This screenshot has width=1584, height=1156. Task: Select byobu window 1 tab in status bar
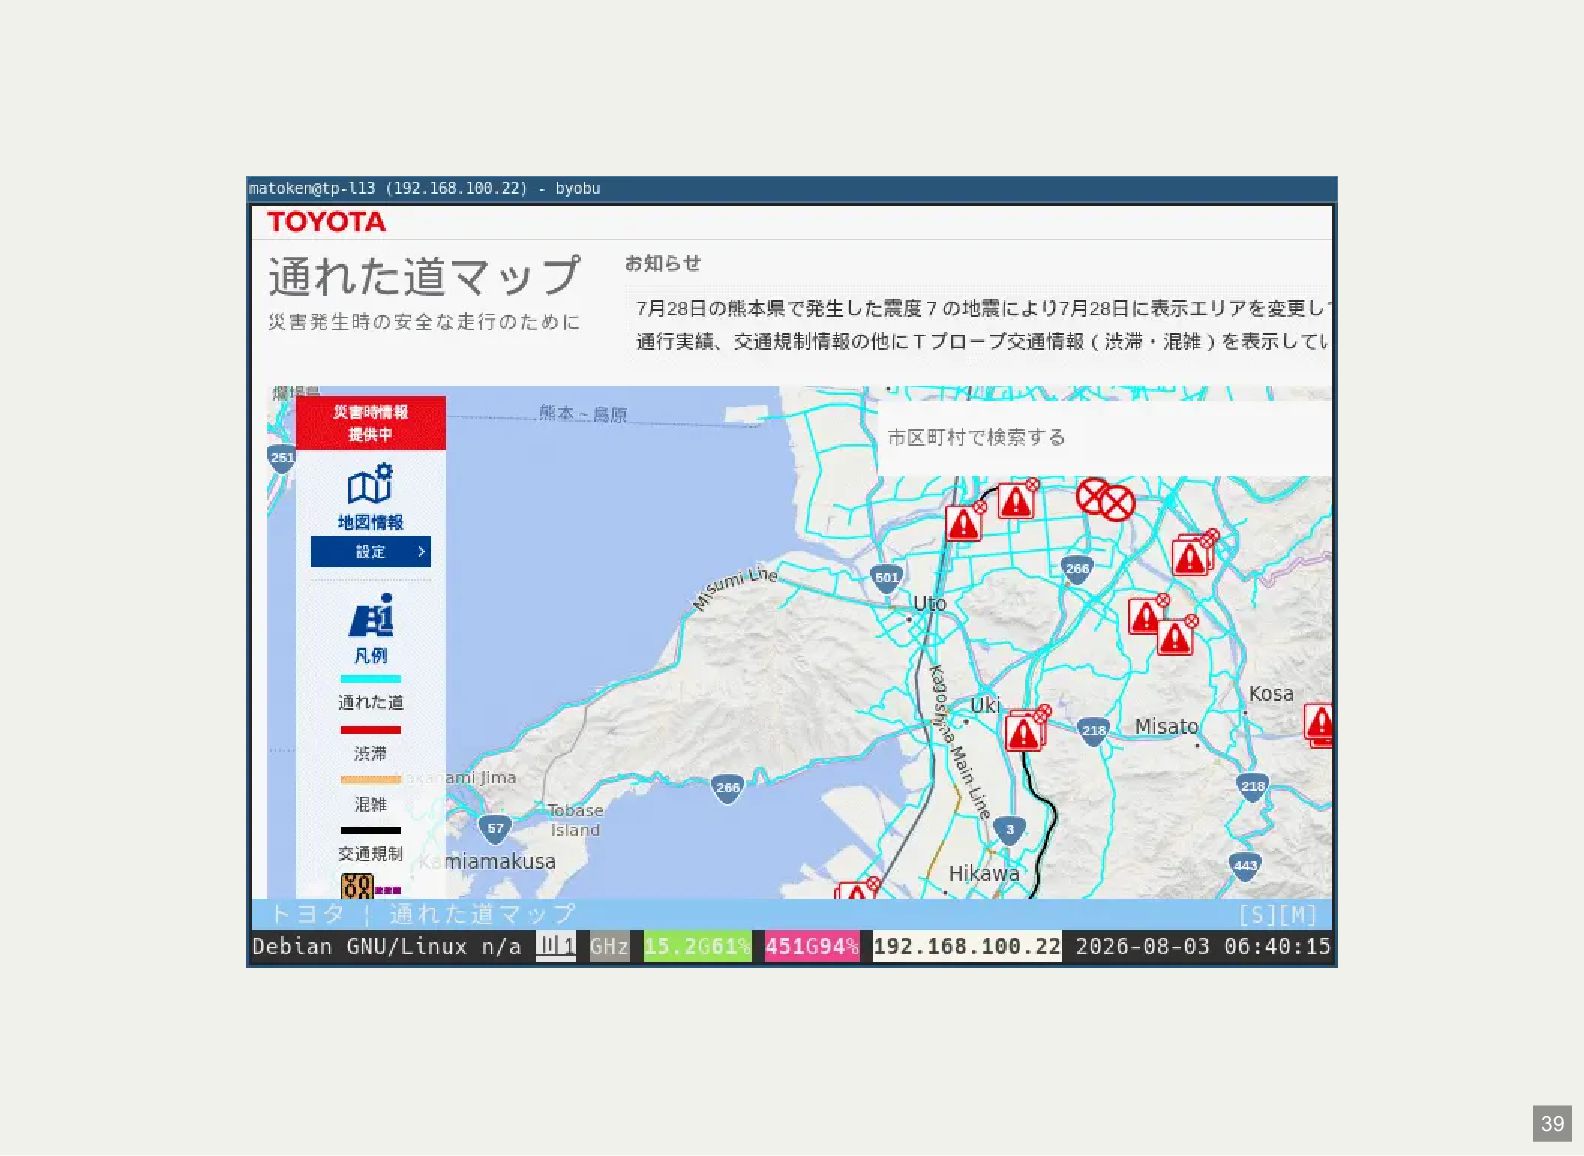coord(556,946)
